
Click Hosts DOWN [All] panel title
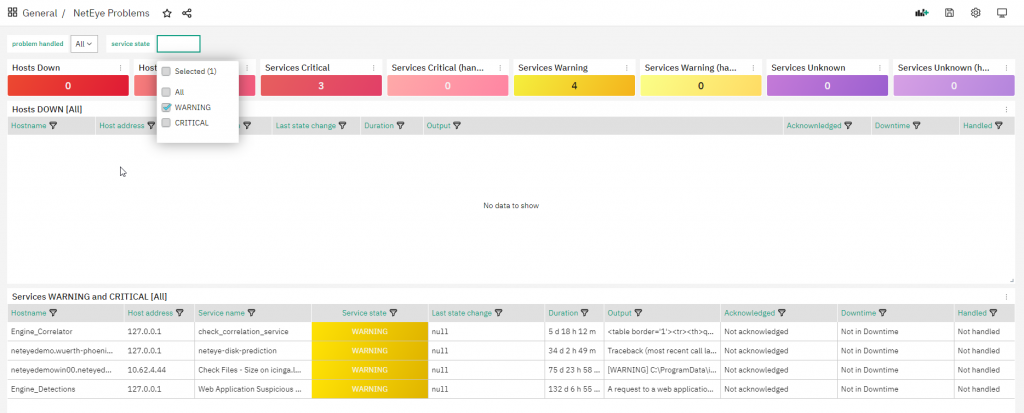(x=47, y=109)
